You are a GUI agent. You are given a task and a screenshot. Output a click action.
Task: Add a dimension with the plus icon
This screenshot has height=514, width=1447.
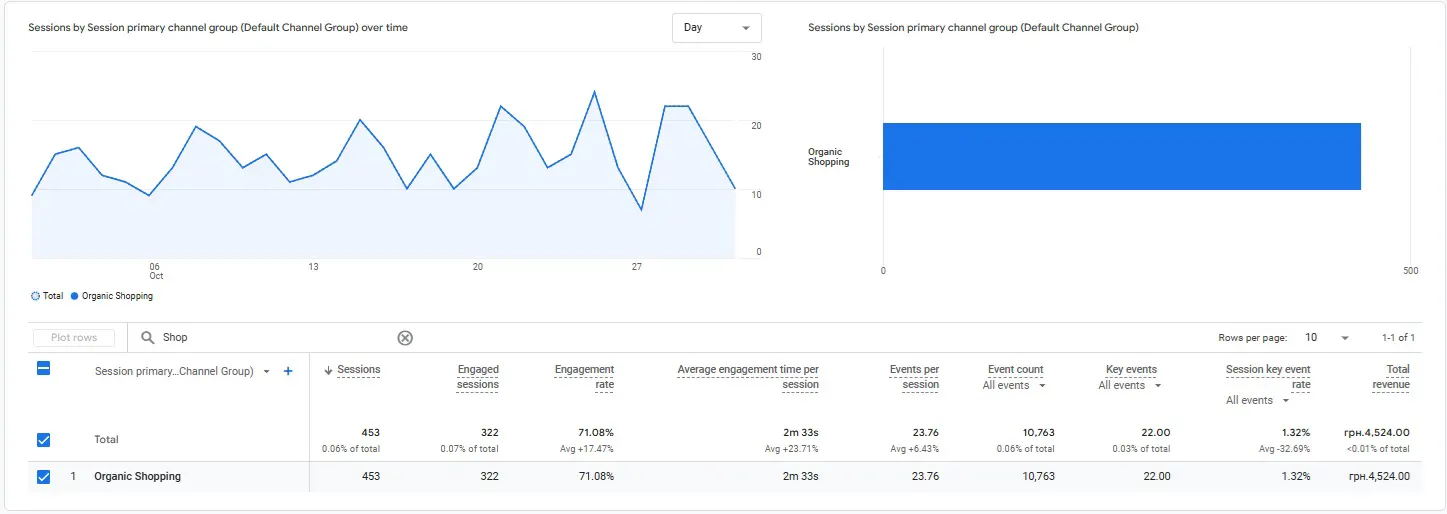[x=288, y=371]
